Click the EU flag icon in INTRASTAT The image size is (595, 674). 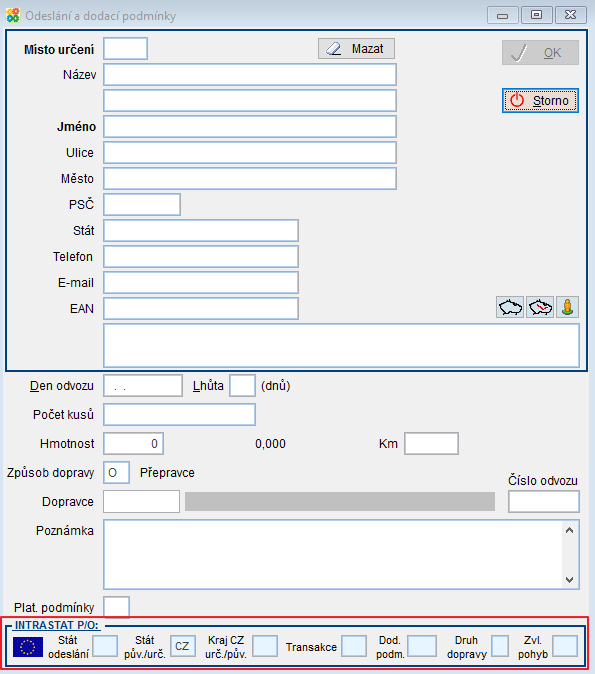coord(28,647)
